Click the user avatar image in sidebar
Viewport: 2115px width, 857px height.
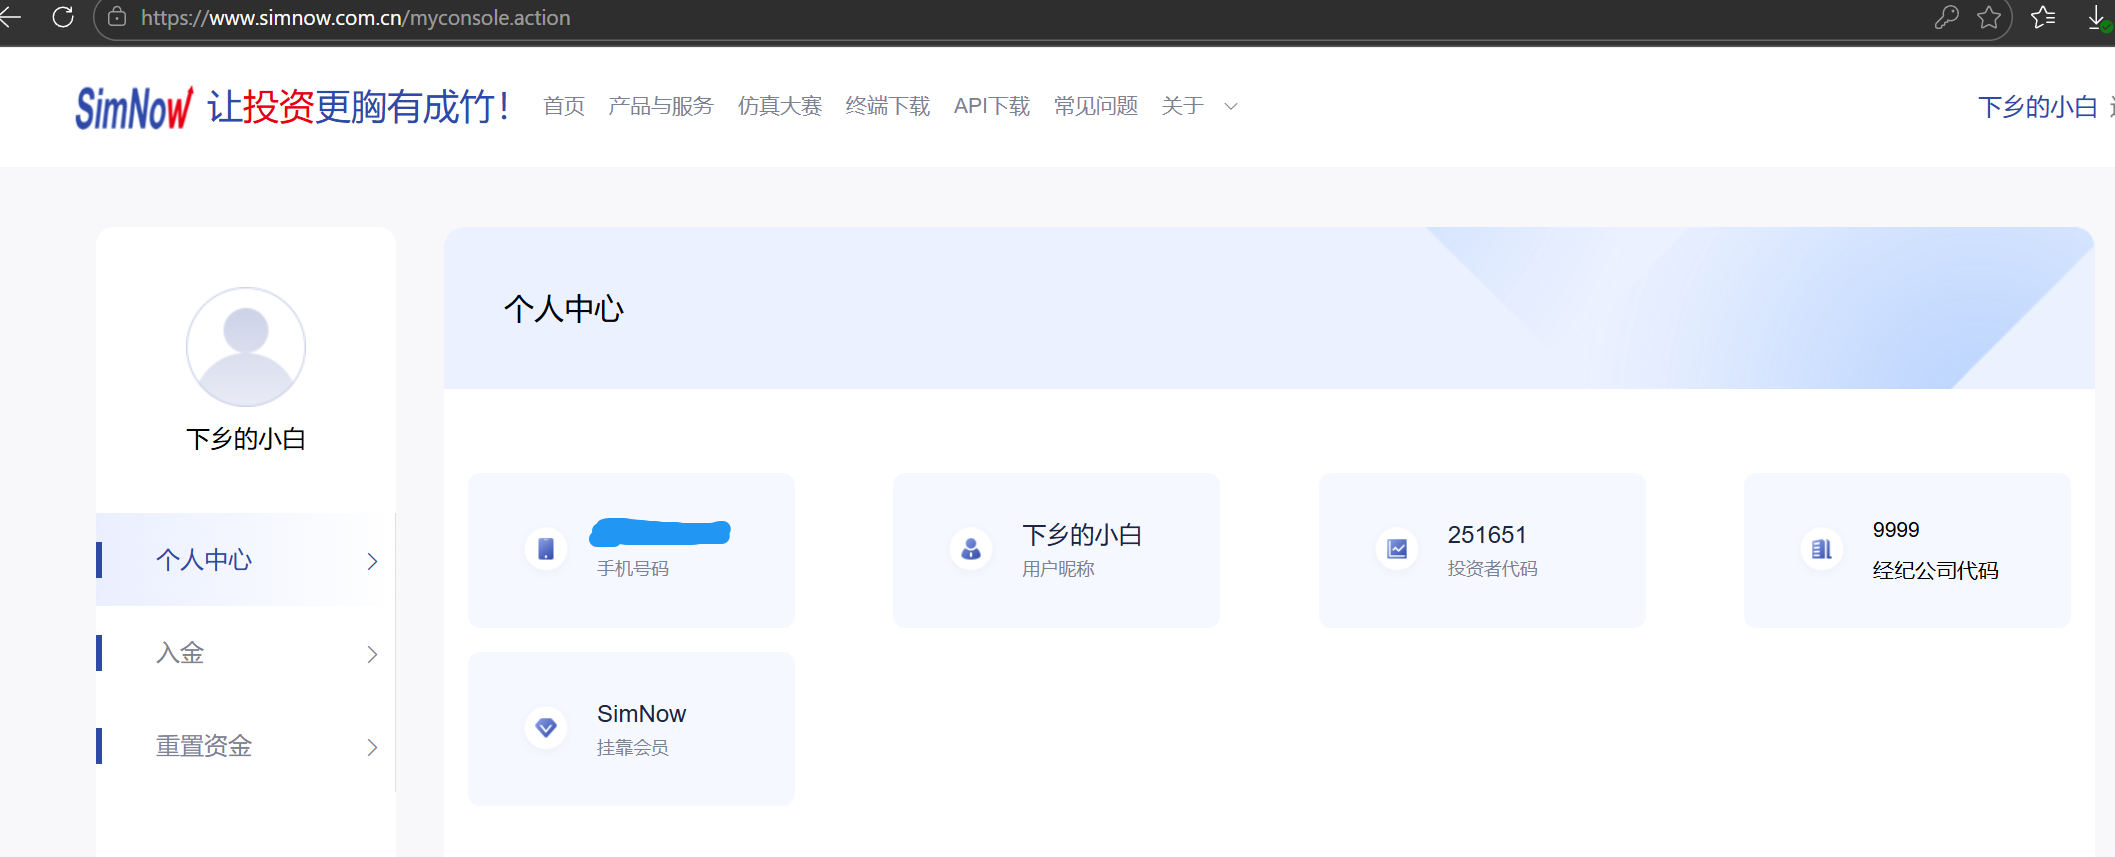pyautogui.click(x=246, y=347)
